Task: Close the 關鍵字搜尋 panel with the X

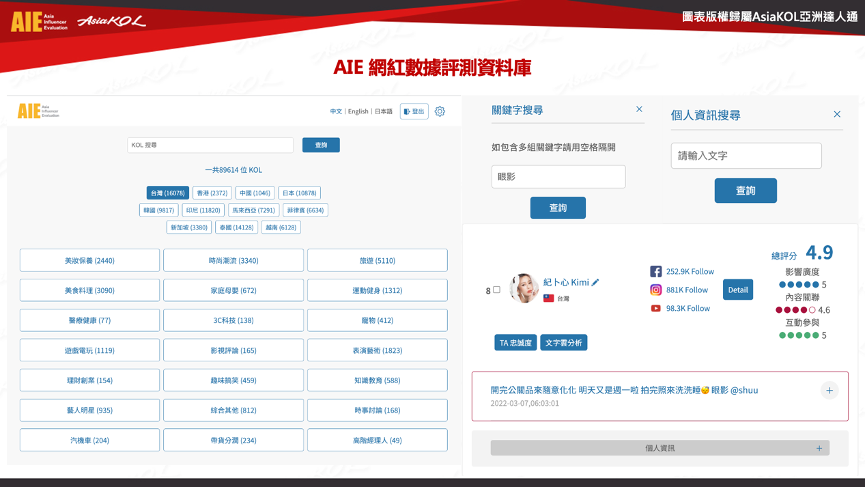Action: (639, 109)
